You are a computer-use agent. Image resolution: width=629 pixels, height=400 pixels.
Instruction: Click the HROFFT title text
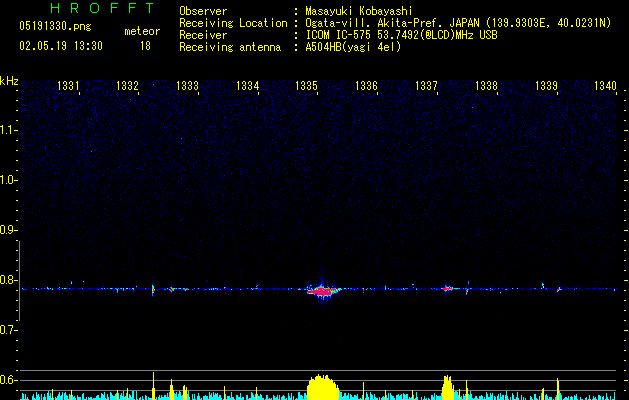[102, 8]
